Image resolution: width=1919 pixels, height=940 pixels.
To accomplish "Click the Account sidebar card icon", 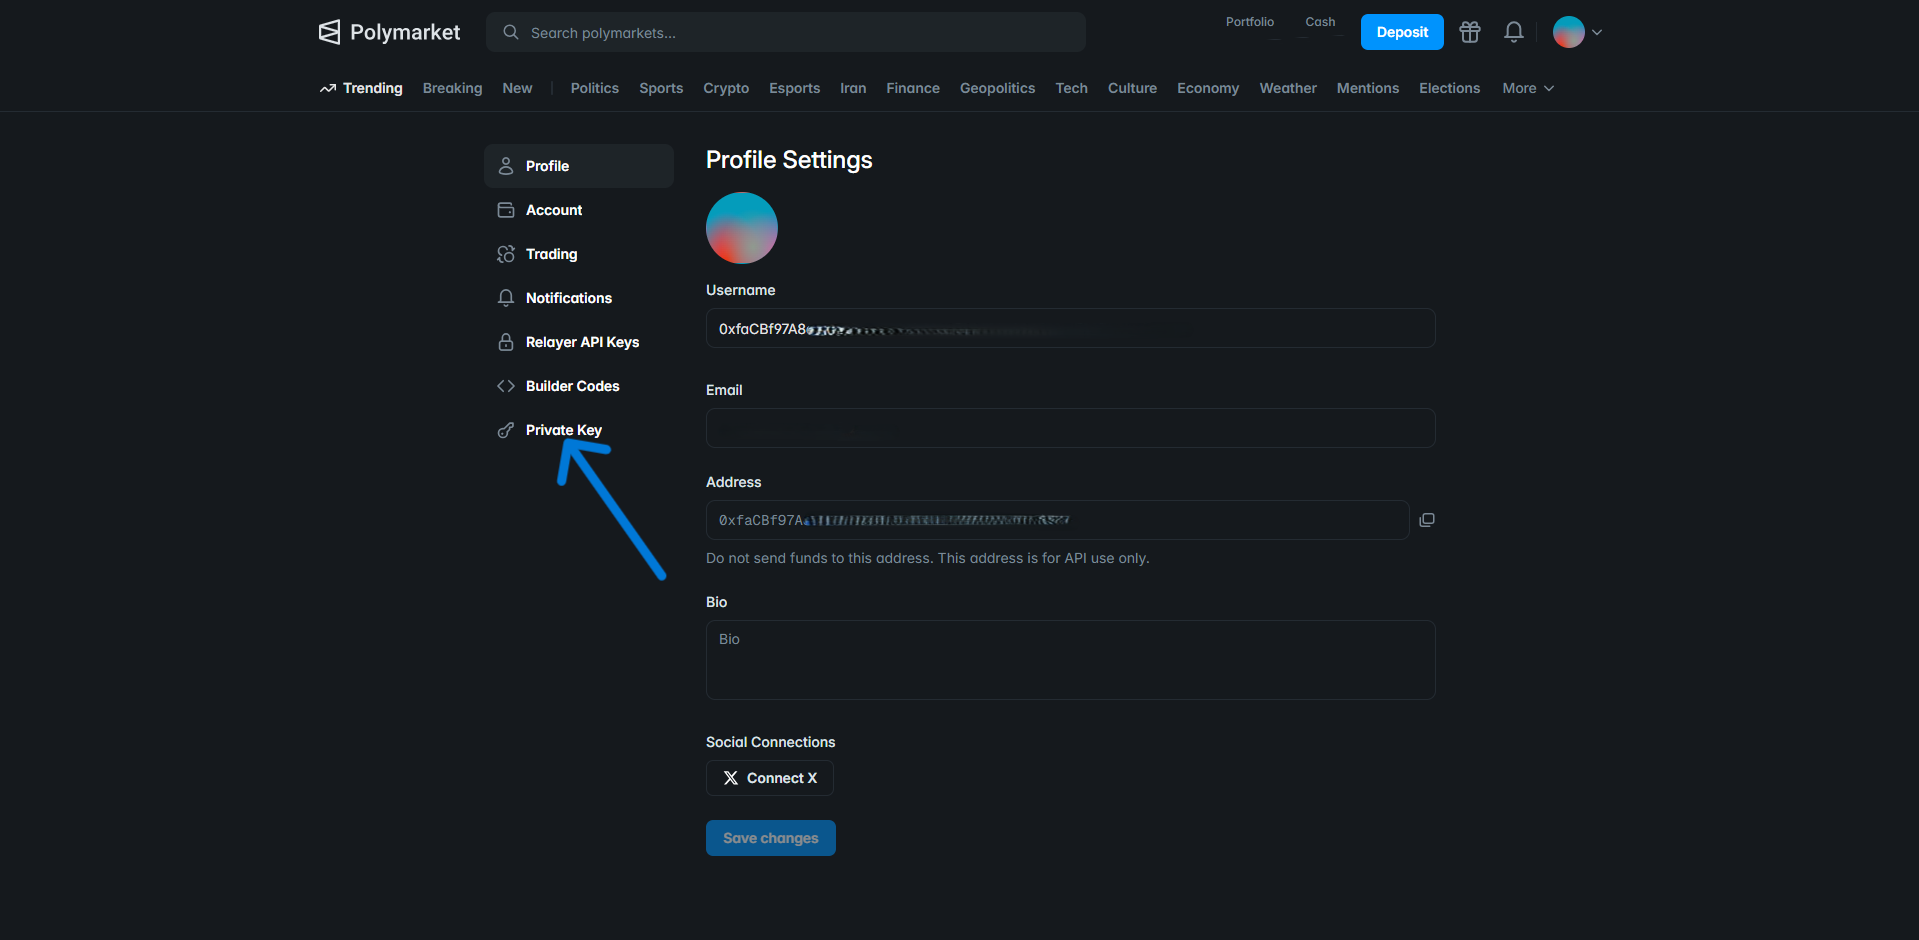I will 506,210.
